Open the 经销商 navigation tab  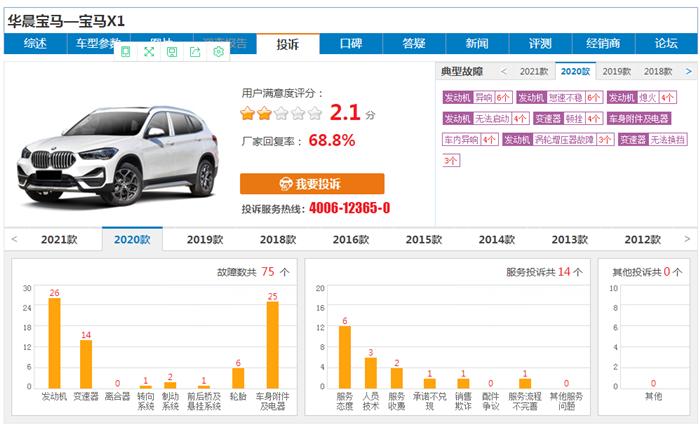click(603, 43)
